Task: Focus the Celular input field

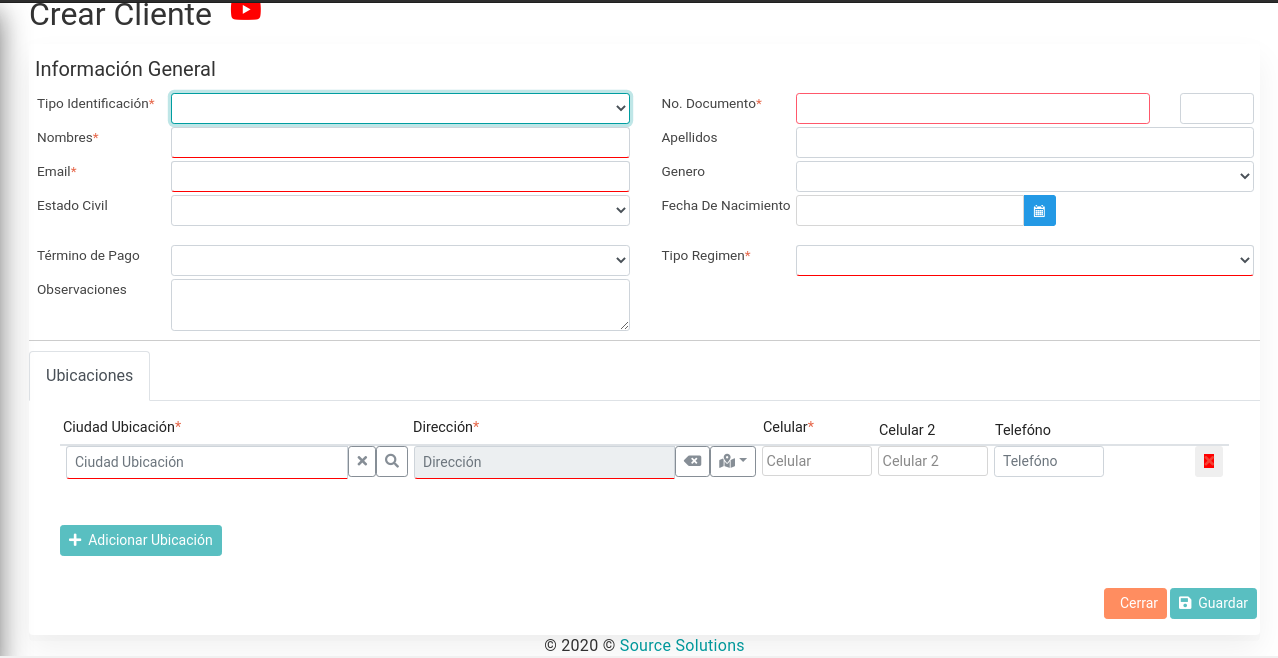Action: click(x=817, y=461)
